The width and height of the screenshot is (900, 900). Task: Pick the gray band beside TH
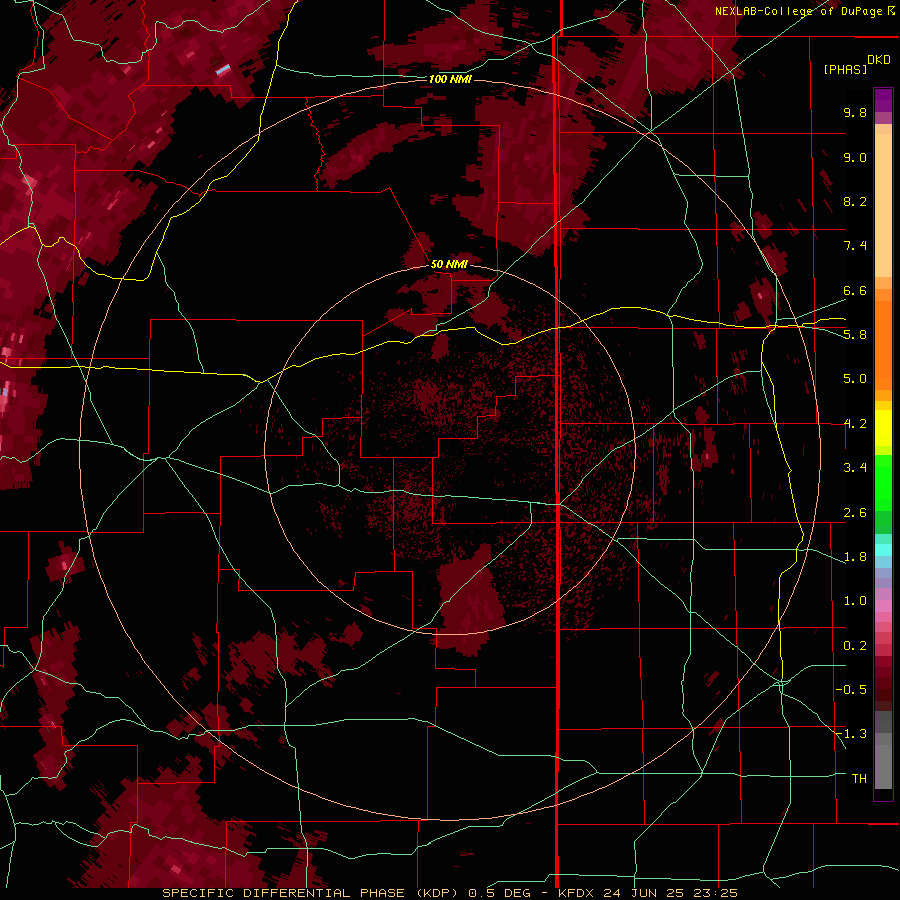pyautogui.click(x=883, y=766)
